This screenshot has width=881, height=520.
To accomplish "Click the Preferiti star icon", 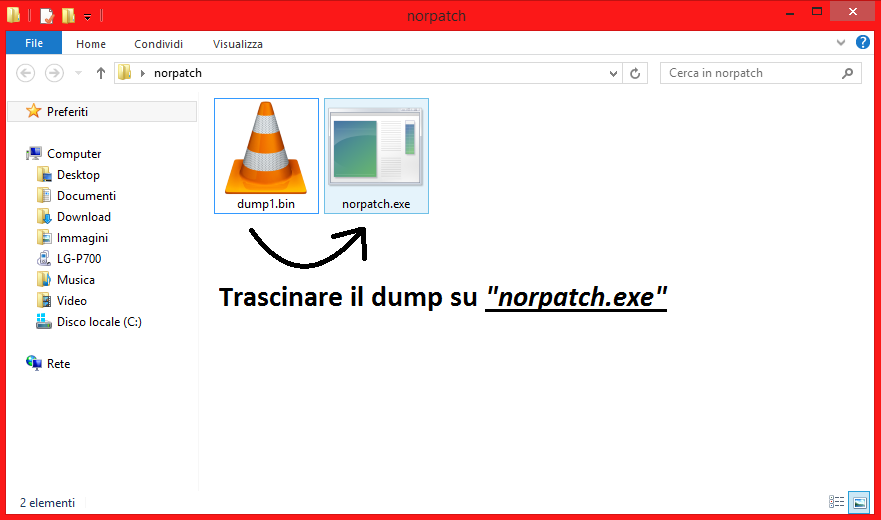I will (x=34, y=111).
